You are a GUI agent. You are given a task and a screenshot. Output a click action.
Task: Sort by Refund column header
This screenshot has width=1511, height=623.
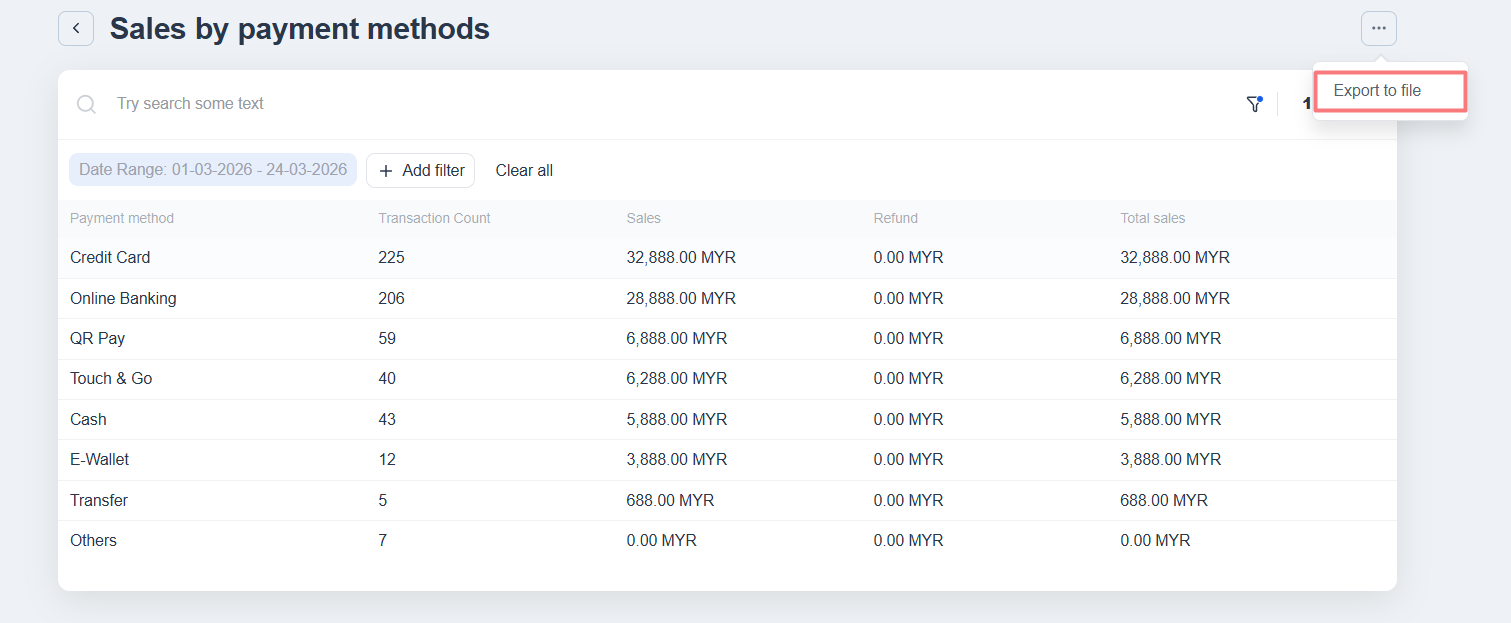pos(895,218)
